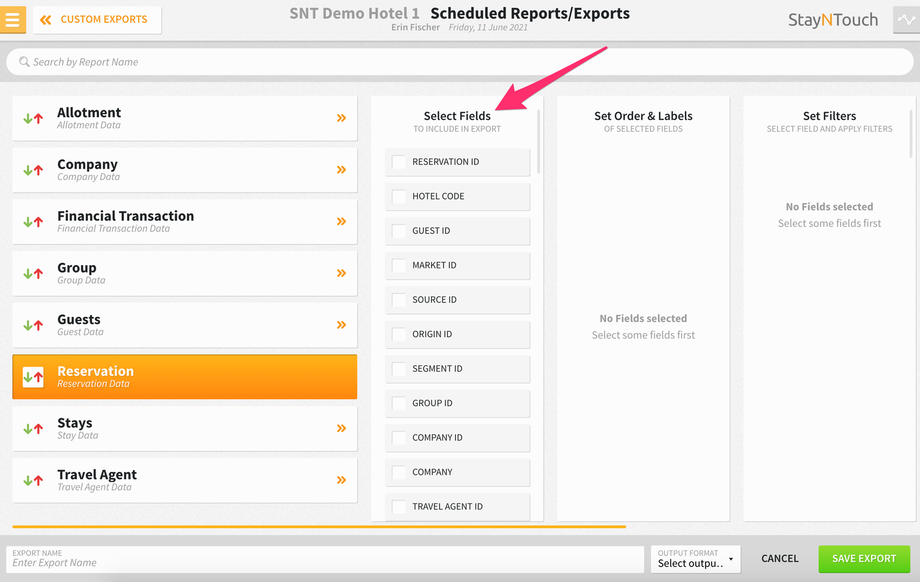The width and height of the screenshot is (920, 582).
Task: Expand Allotment with its double chevron
Action: coord(341,118)
